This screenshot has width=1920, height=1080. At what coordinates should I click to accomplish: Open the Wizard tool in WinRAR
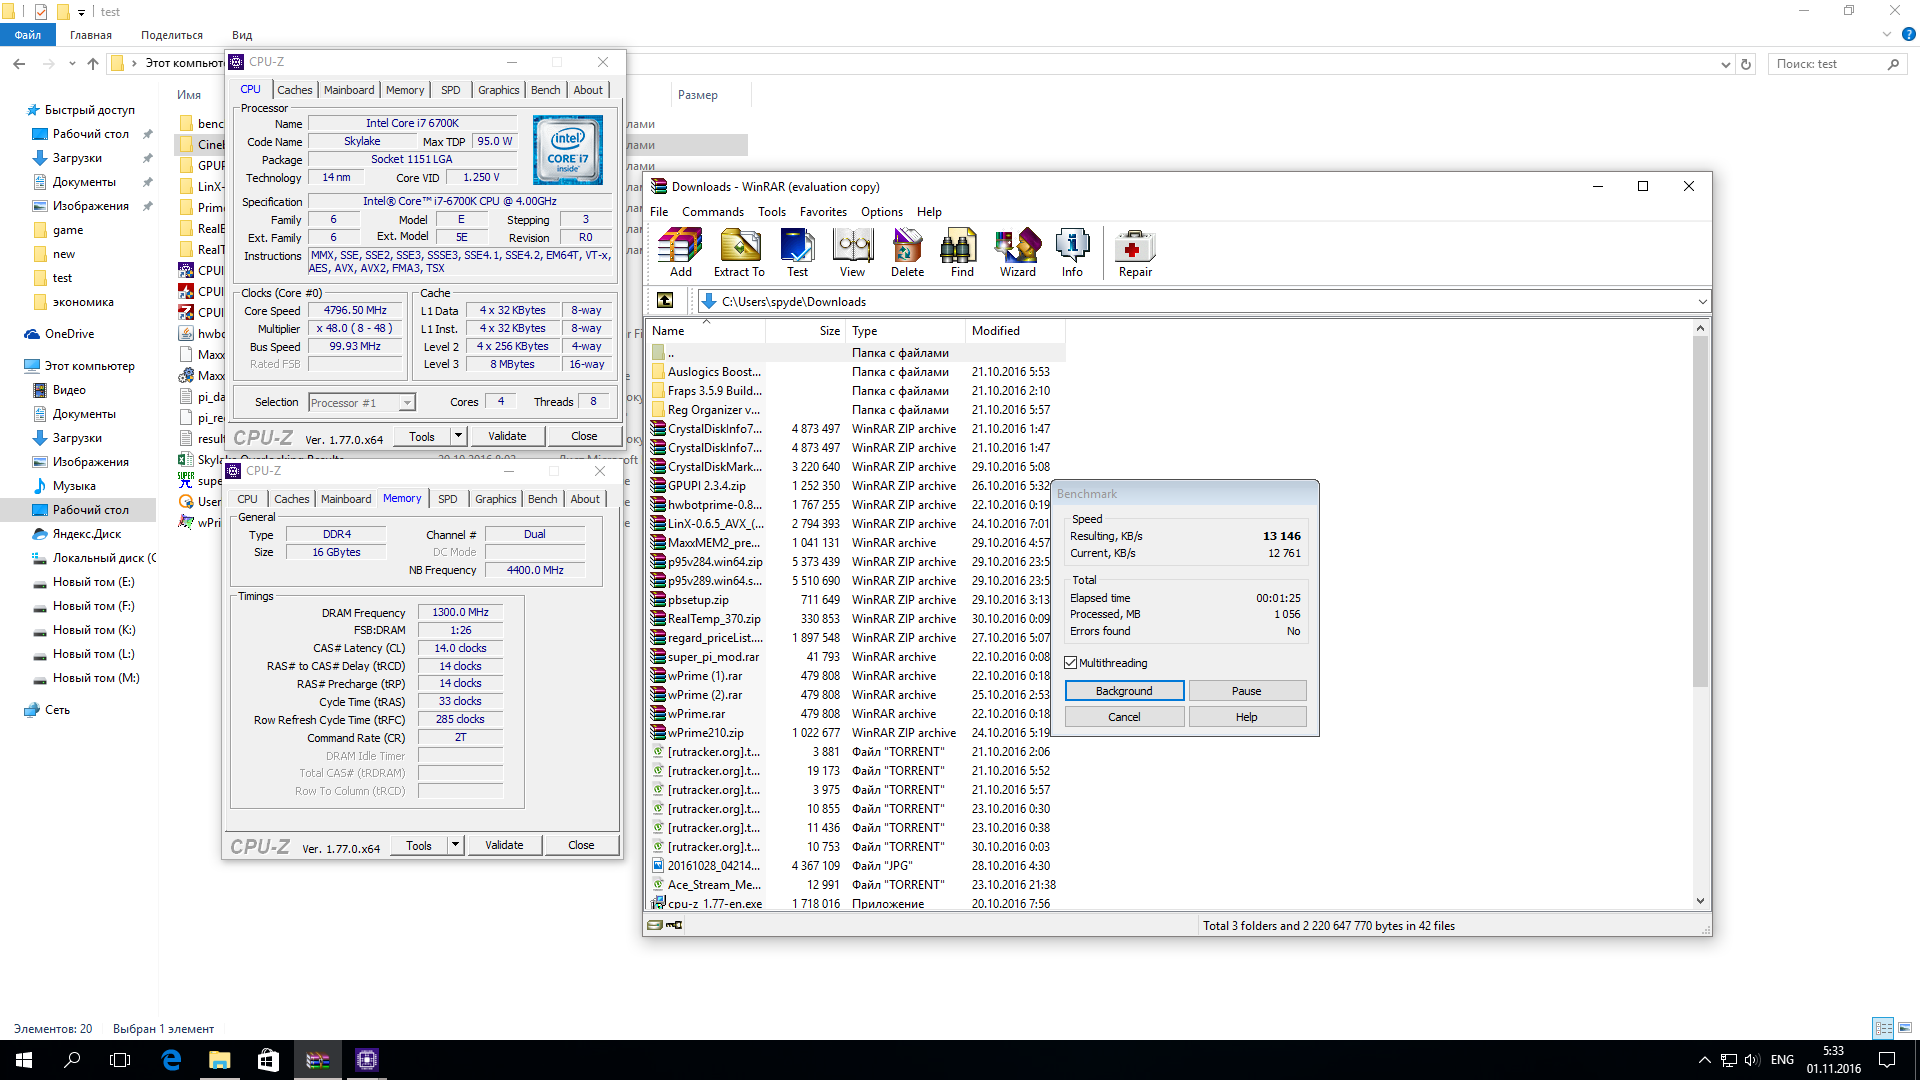point(1017,252)
